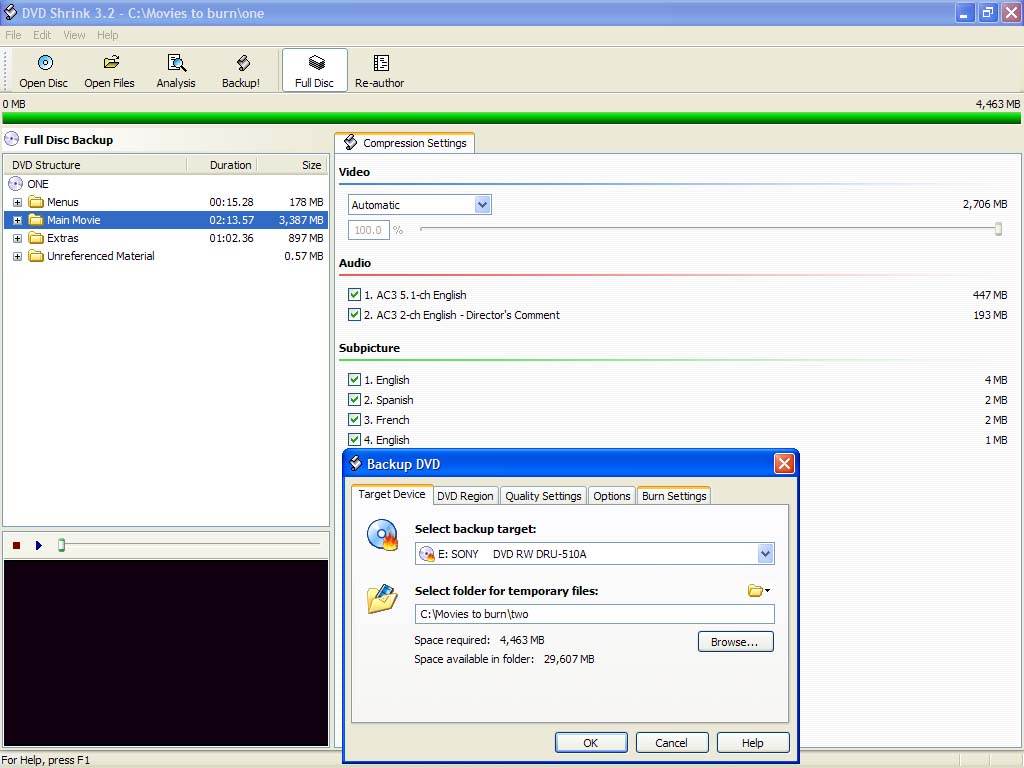The image size is (1024, 768).
Task: Expand the Menus tree node
Action: 18,202
